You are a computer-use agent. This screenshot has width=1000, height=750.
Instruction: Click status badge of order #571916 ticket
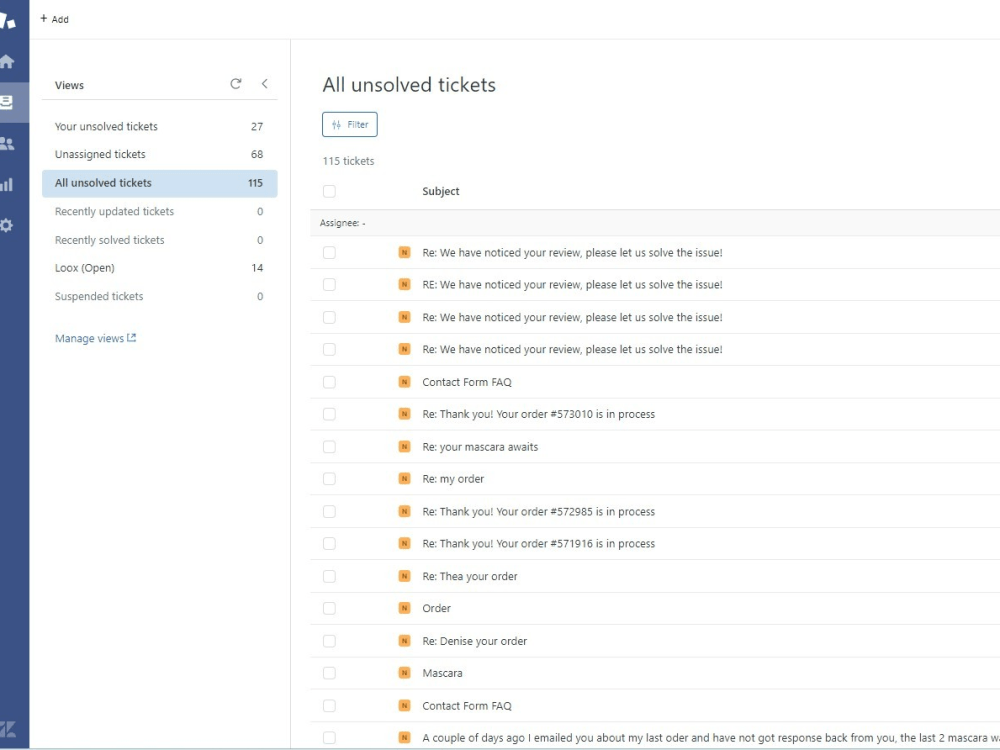404,543
